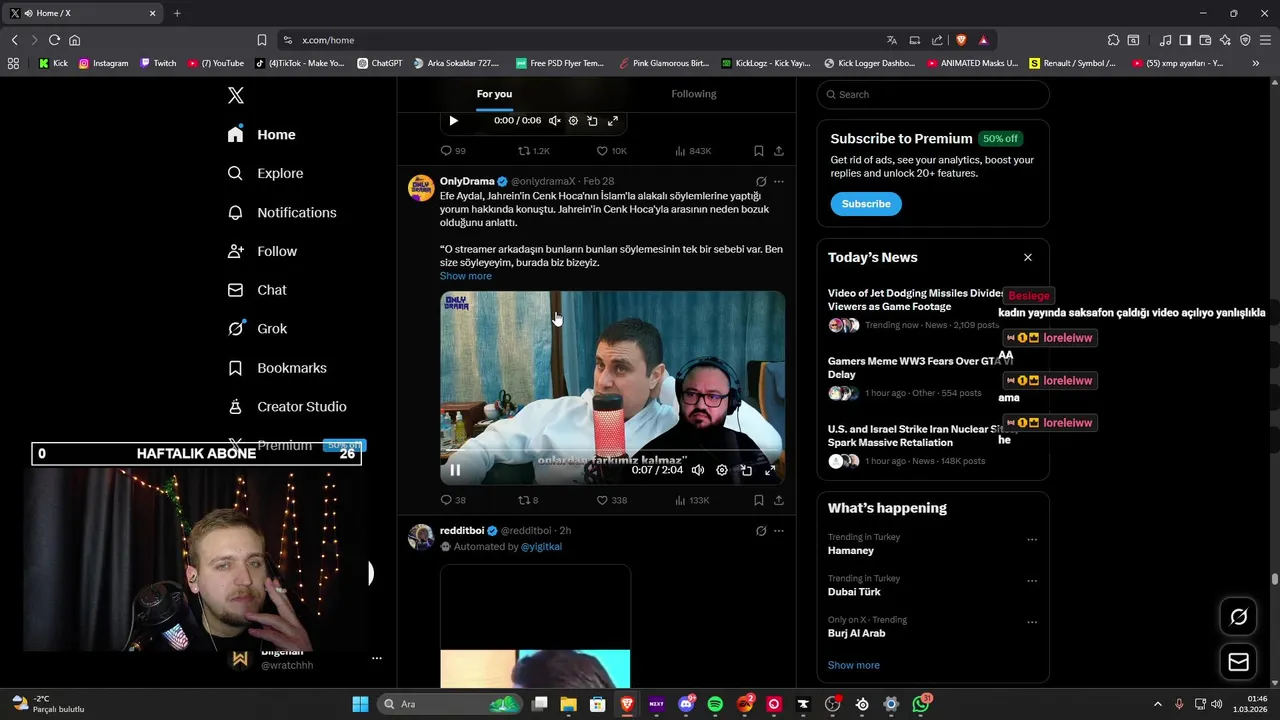The width and height of the screenshot is (1280, 720).
Task: Open Grok in X sidebar
Action: tap(257, 328)
